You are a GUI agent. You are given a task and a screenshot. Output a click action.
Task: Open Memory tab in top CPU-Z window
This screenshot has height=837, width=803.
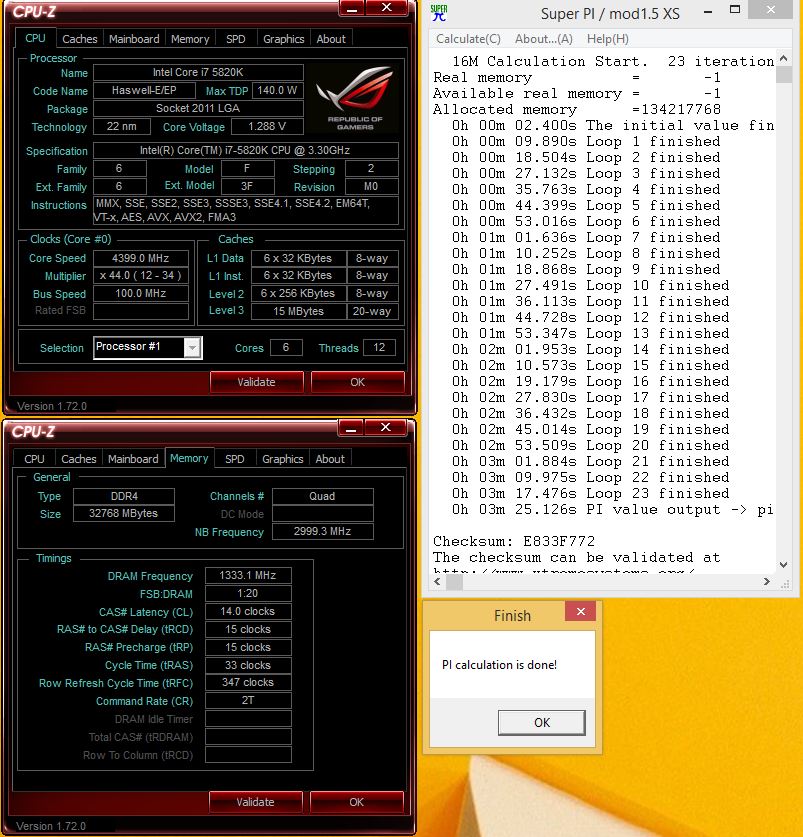point(190,39)
